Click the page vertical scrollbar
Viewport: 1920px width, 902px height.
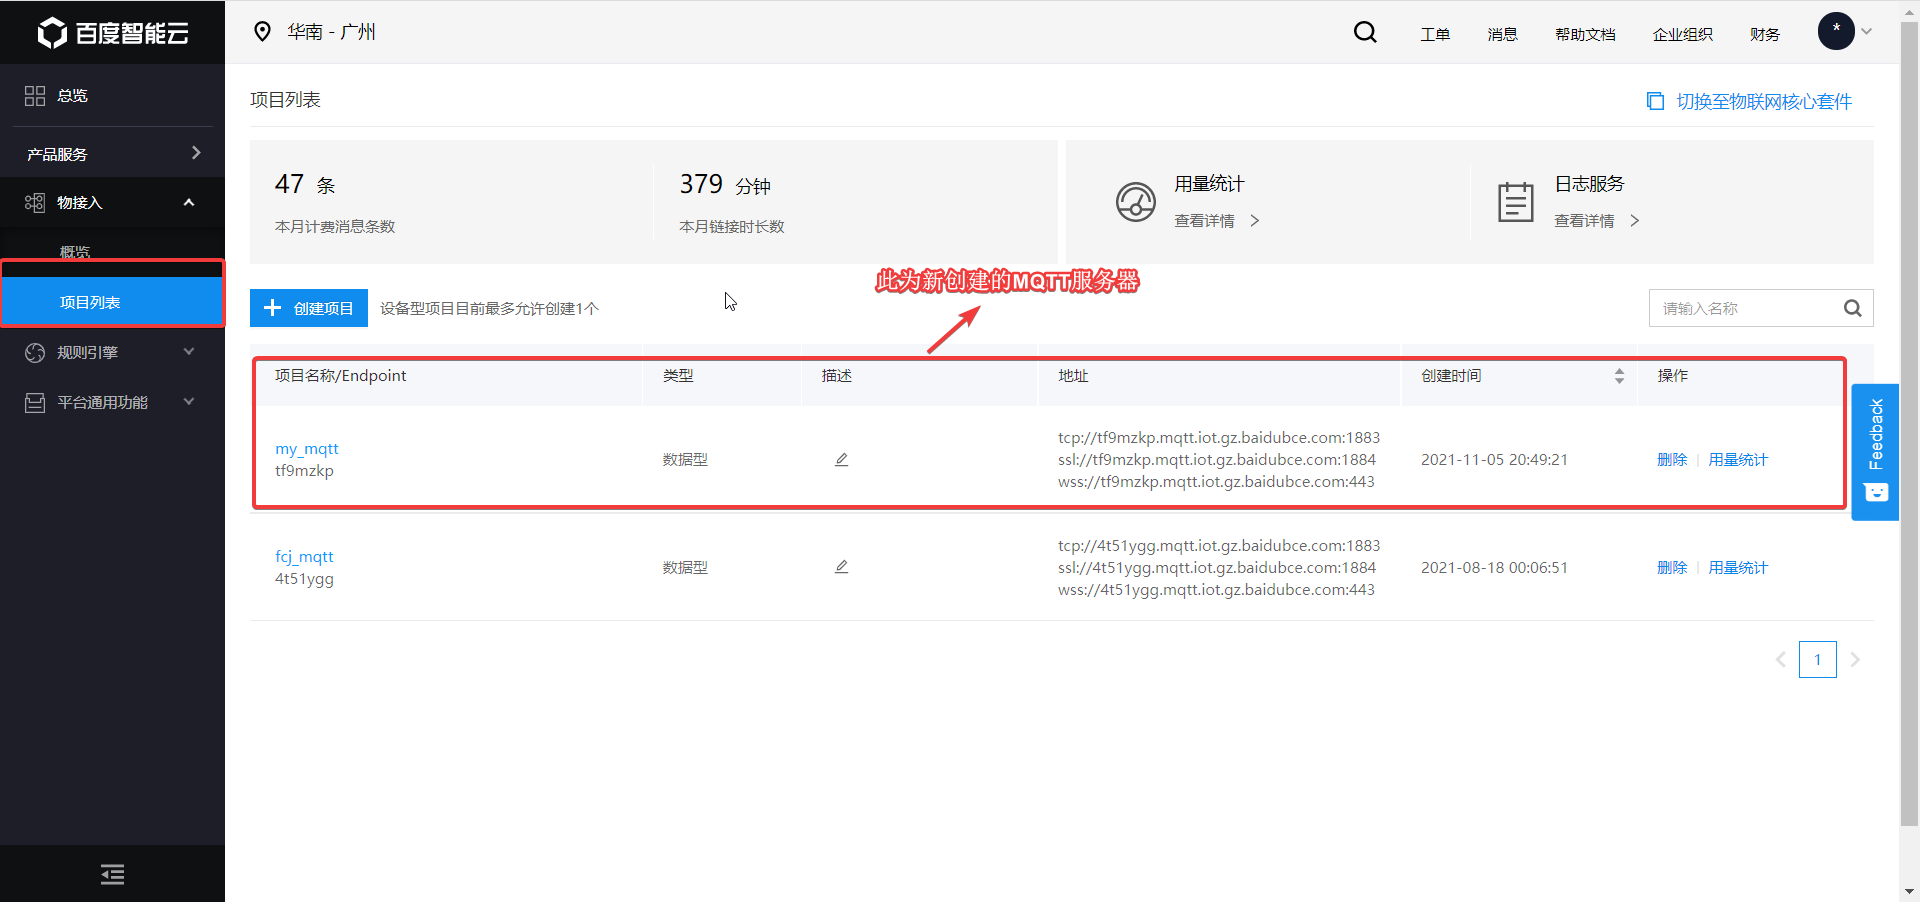point(1909,425)
